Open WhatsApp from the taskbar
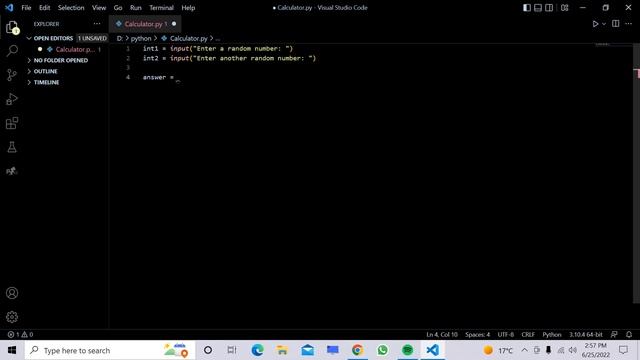This screenshot has height=360, width=640. [x=382, y=350]
